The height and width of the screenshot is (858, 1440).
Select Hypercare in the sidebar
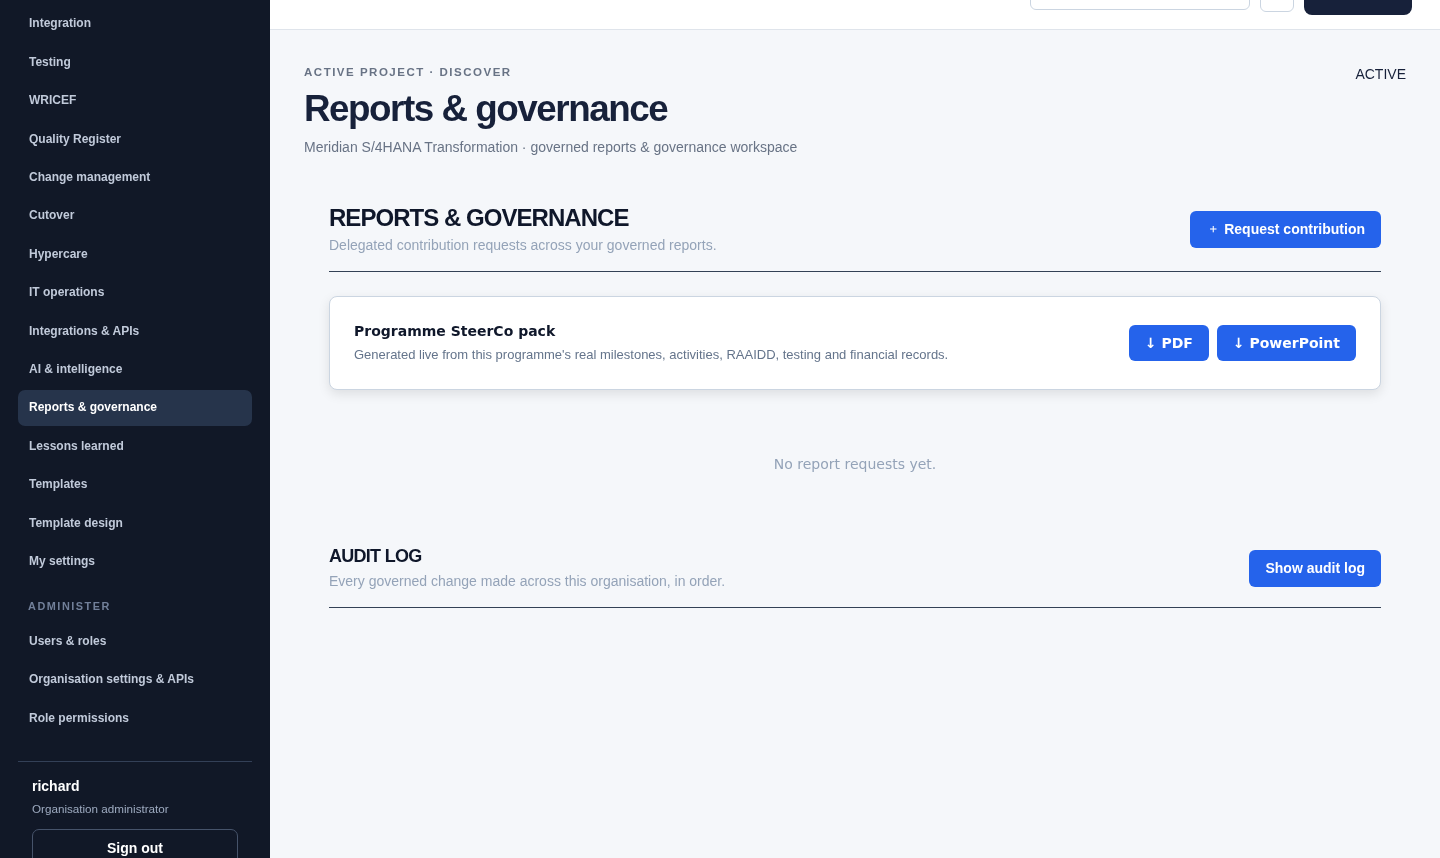[x=135, y=254]
